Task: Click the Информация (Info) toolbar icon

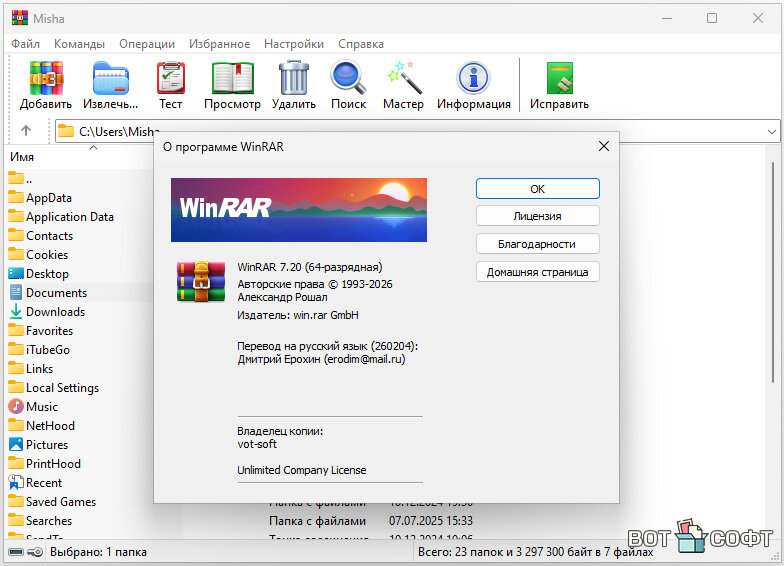Action: click(473, 84)
